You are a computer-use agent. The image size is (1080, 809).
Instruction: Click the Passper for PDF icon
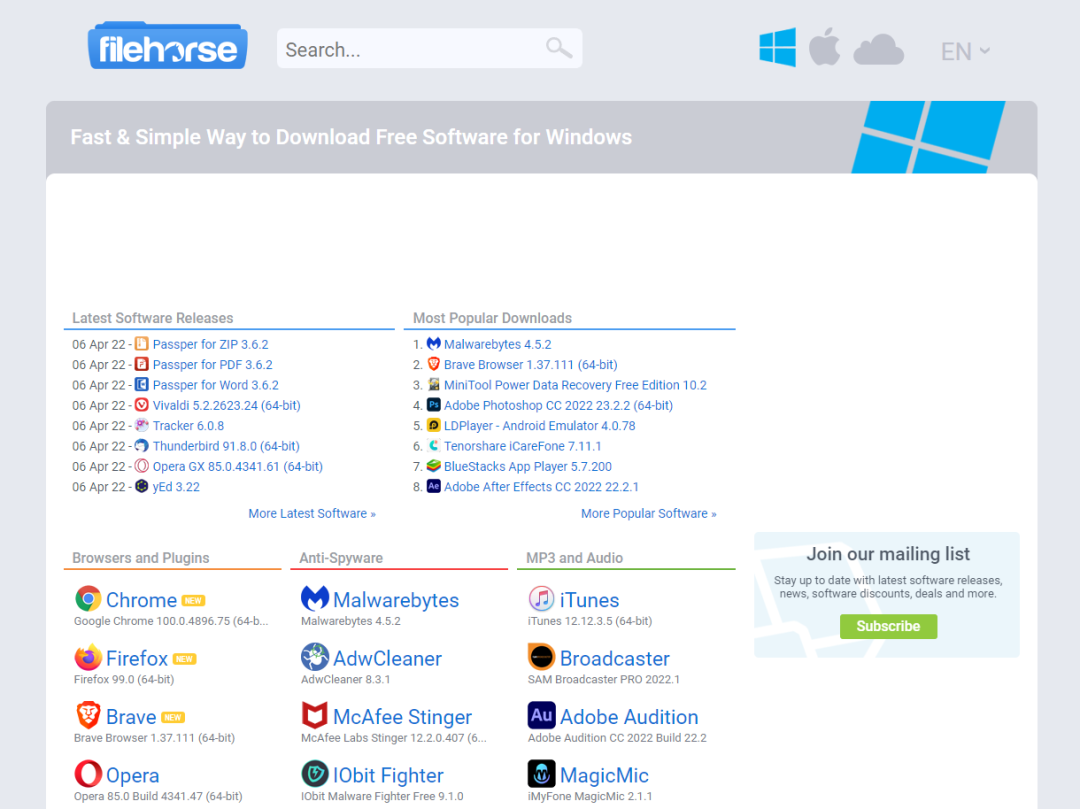141,364
